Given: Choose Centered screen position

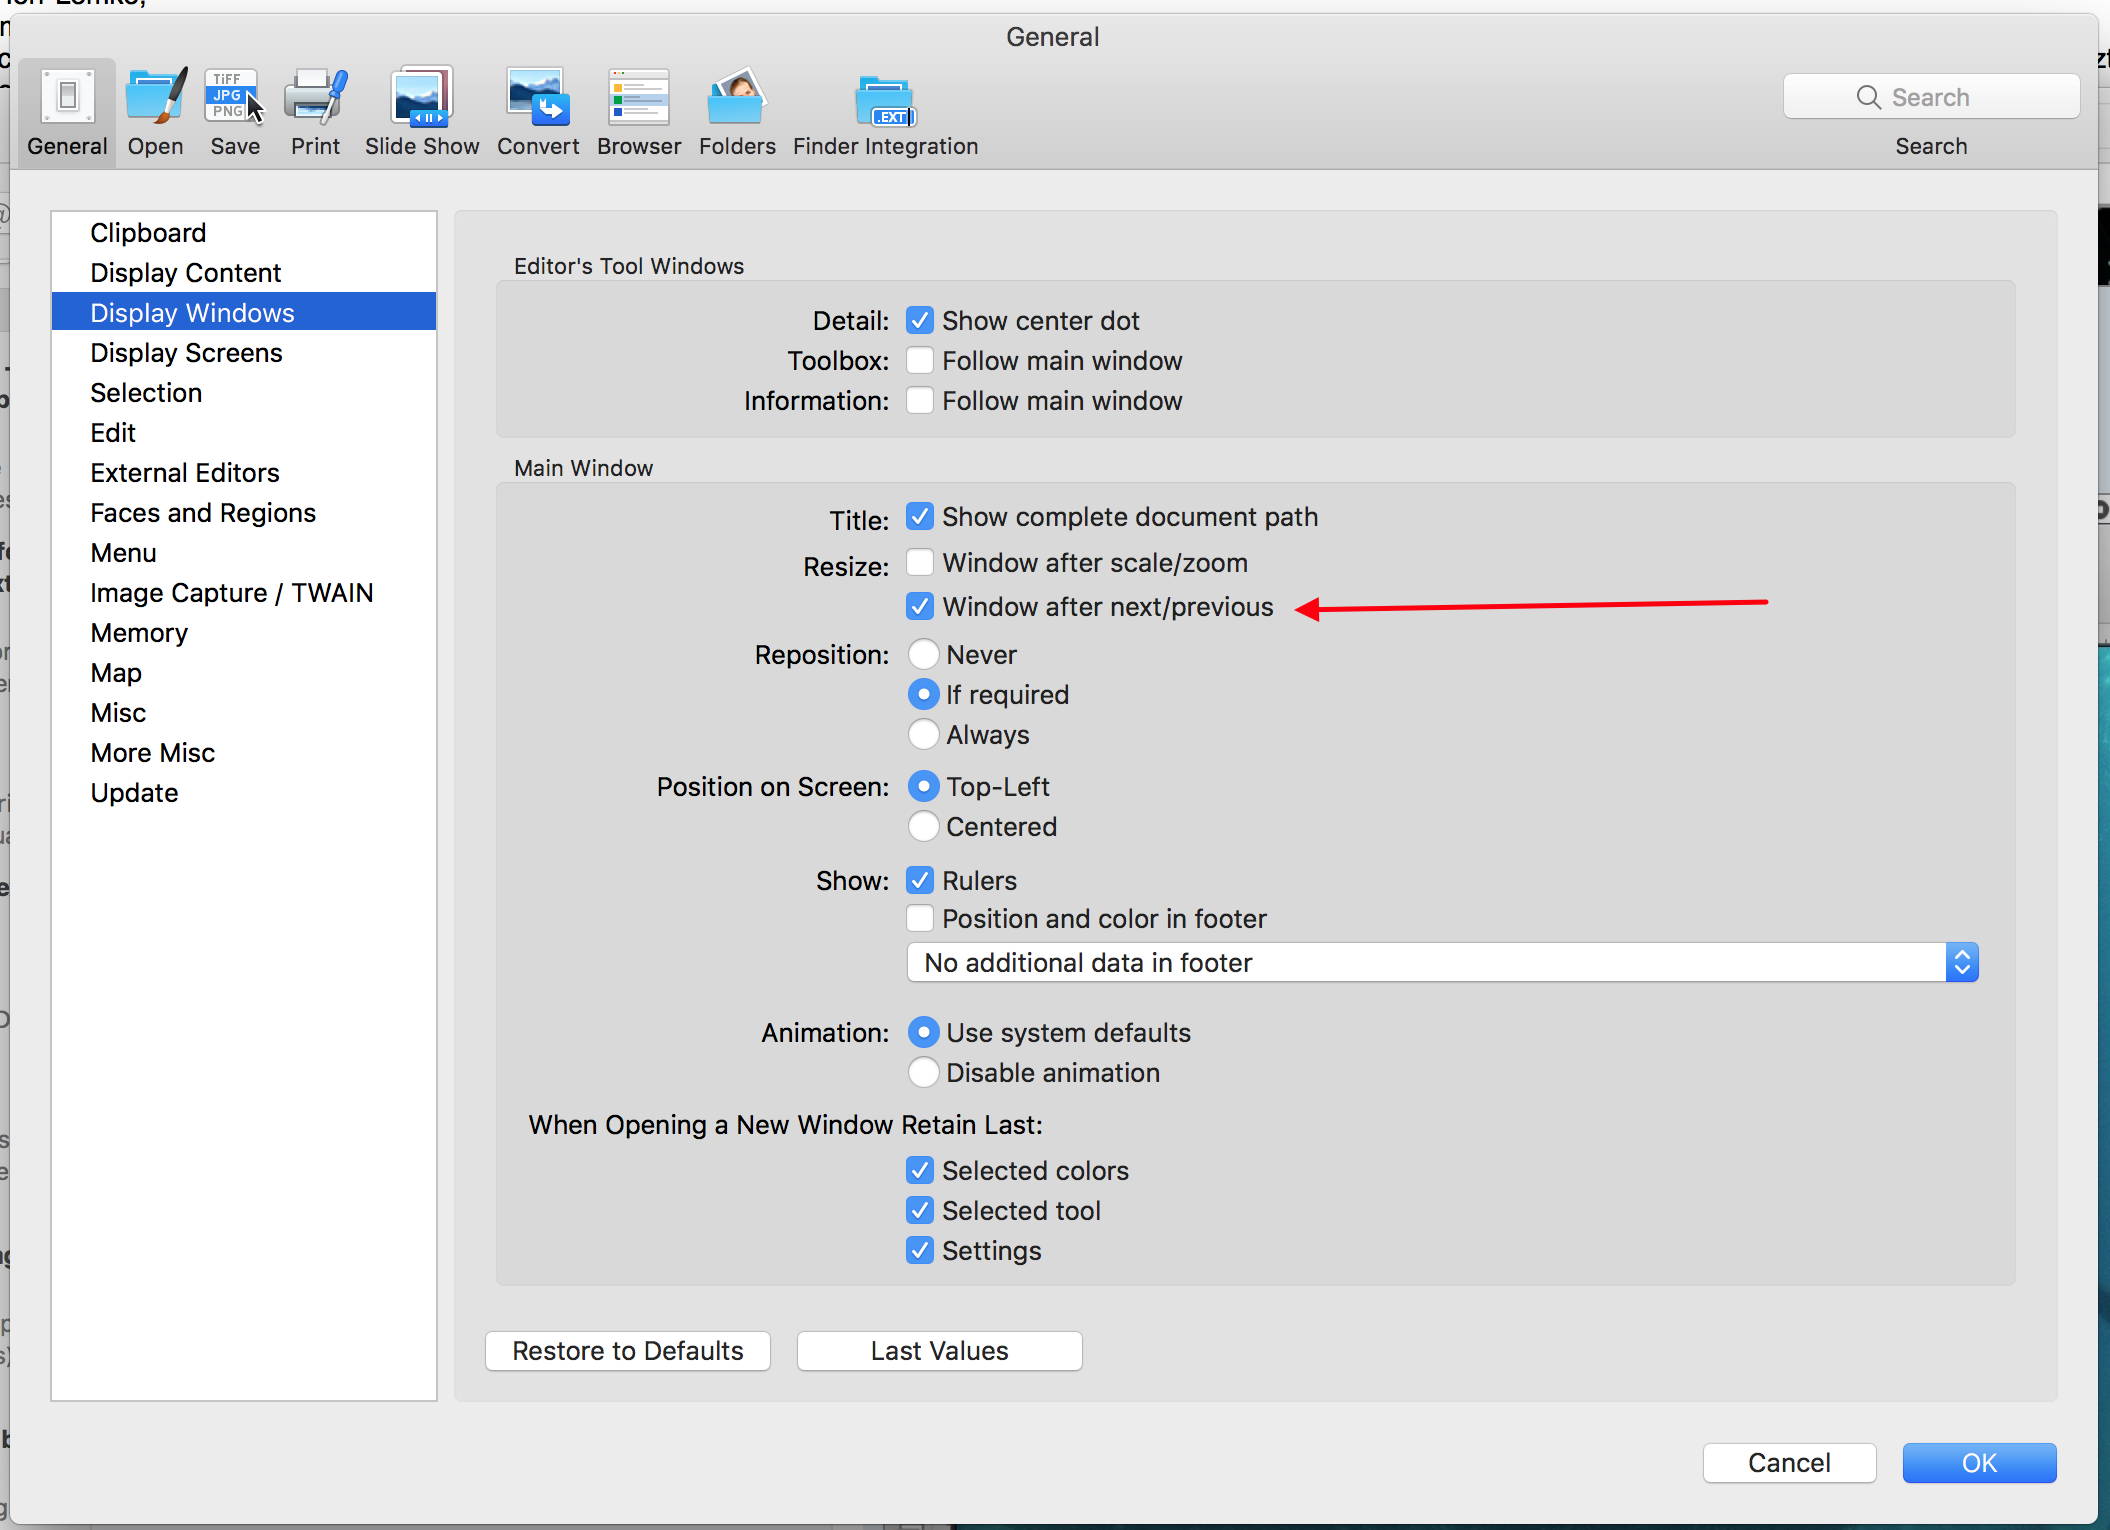Looking at the screenshot, I should click(x=923, y=826).
